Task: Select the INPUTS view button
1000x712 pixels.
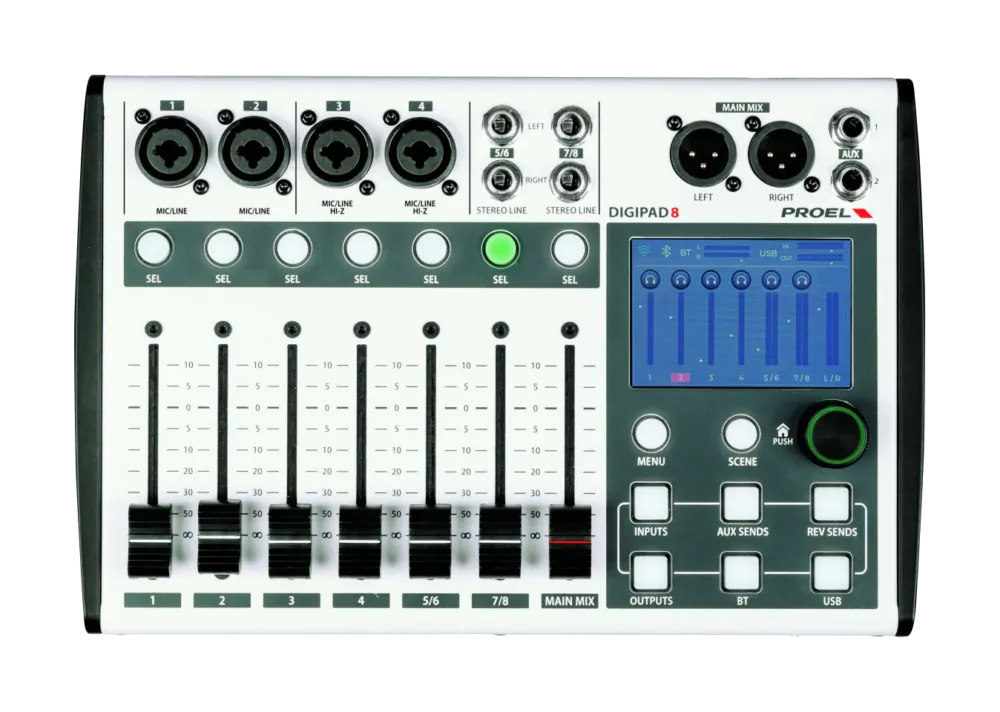Action: point(651,502)
